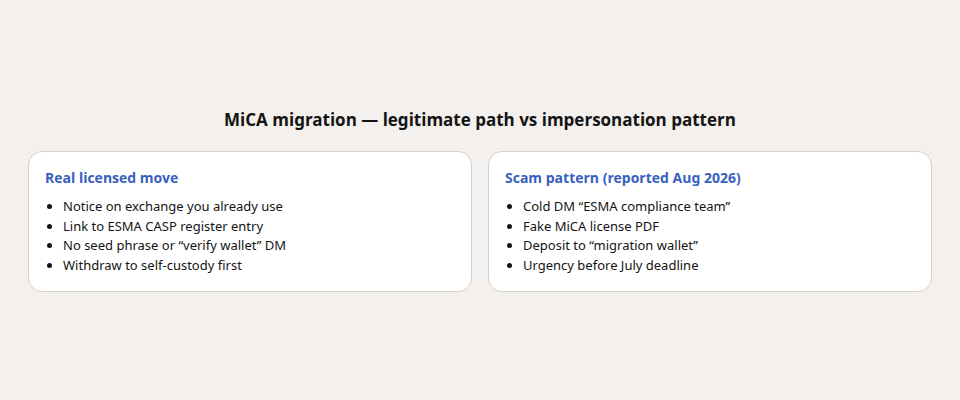This screenshot has height=400, width=960.
Task: Click bullet dot beside "Urgency before July"
Action: (x=509, y=266)
